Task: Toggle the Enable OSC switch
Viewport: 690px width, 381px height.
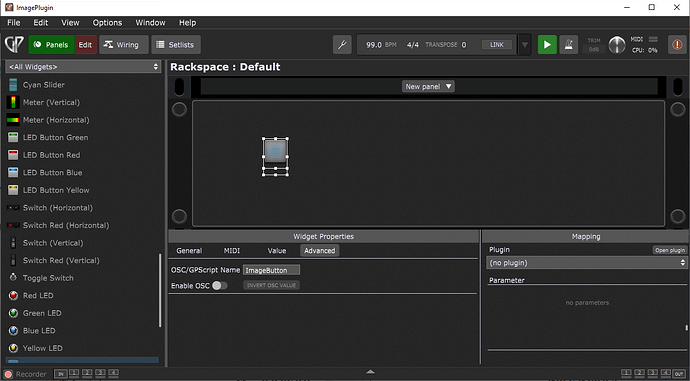Action: [220, 286]
